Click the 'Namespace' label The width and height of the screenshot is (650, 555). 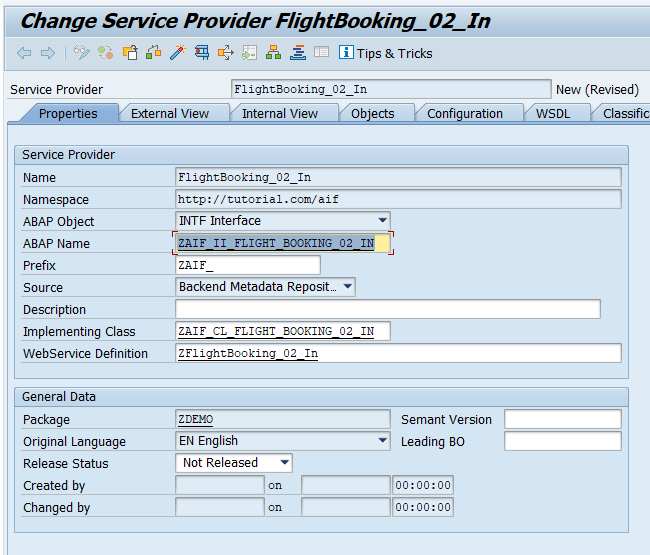coord(56,200)
